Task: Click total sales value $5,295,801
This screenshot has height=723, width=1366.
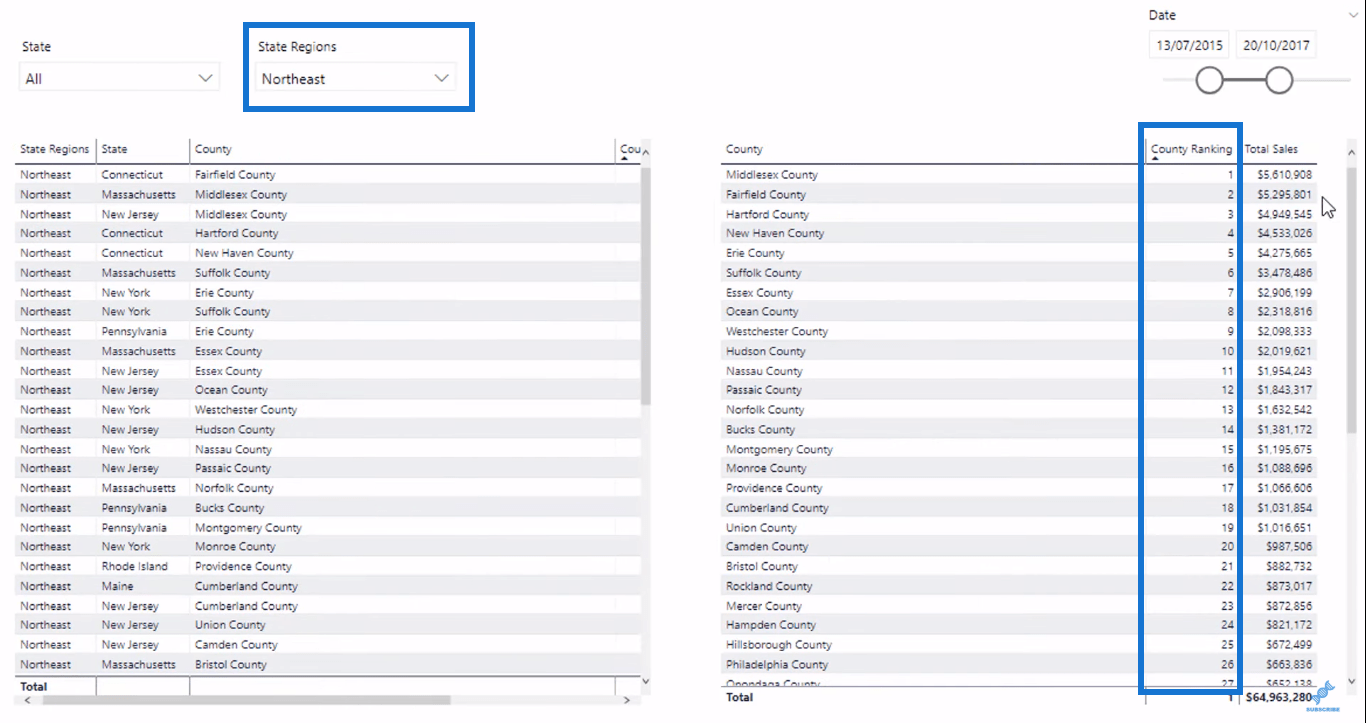Action: 1283,194
